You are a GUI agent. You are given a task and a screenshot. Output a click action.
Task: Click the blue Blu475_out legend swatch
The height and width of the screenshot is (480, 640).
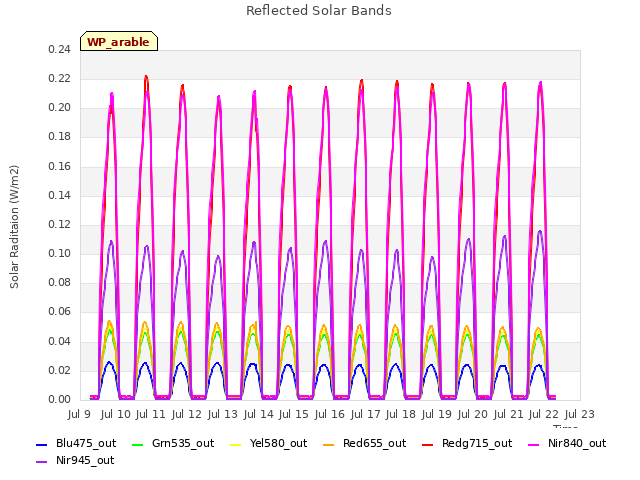[x=42, y=444]
